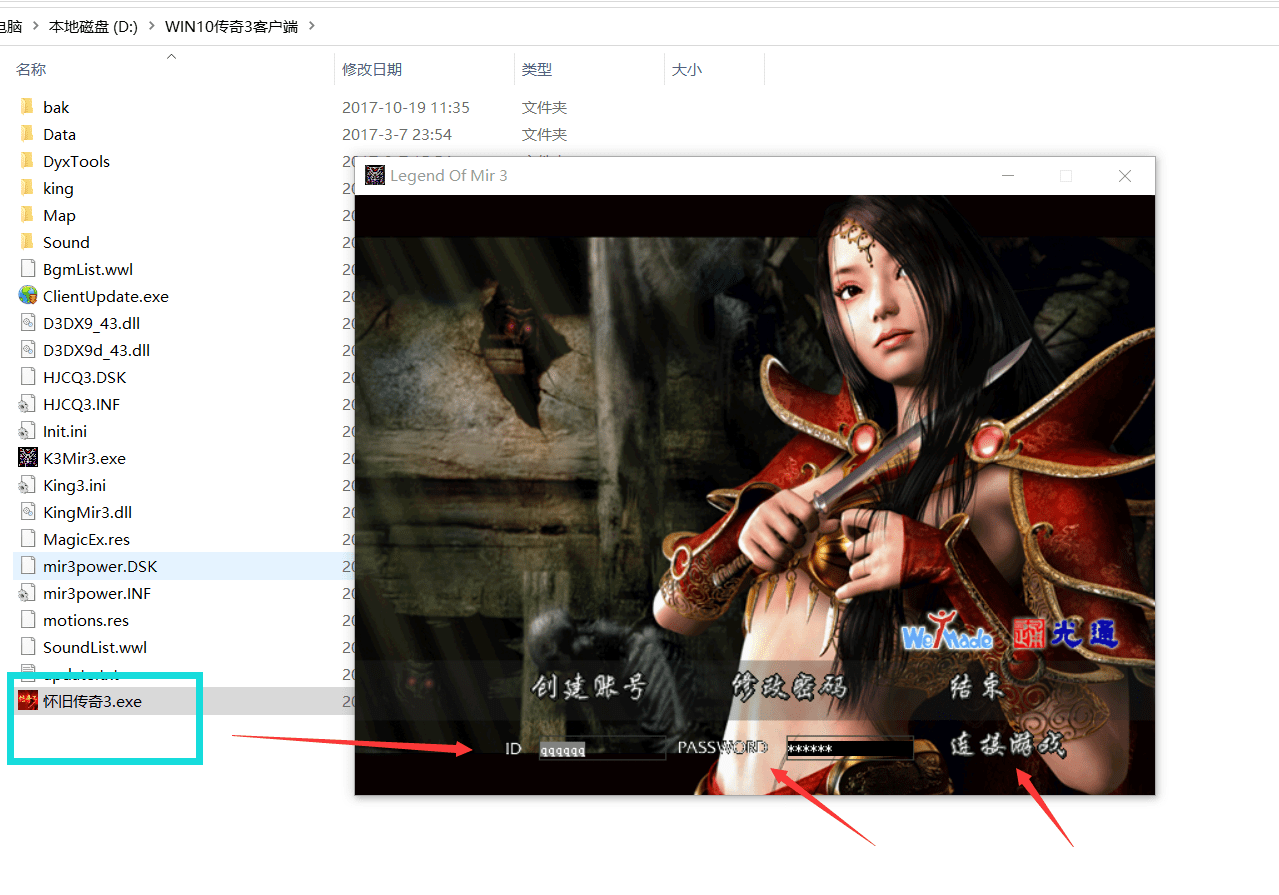The height and width of the screenshot is (895, 1279).
Task: Click the Data folder date 2017-3-7 23:54
Action: [397, 134]
